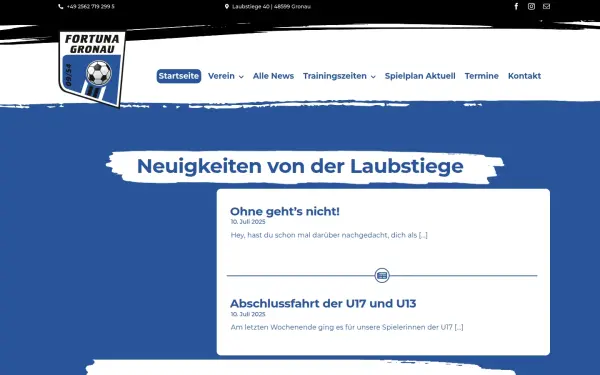Open article 'Abschlussfahrt der U17 und U13'
The width and height of the screenshot is (600, 375).
tap(323, 303)
